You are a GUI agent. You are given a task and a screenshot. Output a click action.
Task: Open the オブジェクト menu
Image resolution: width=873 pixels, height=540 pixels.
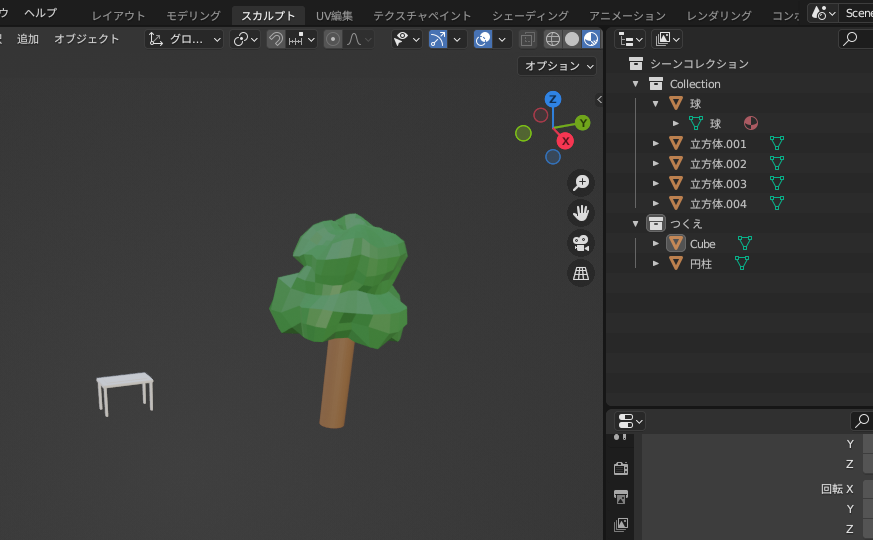(x=86, y=39)
